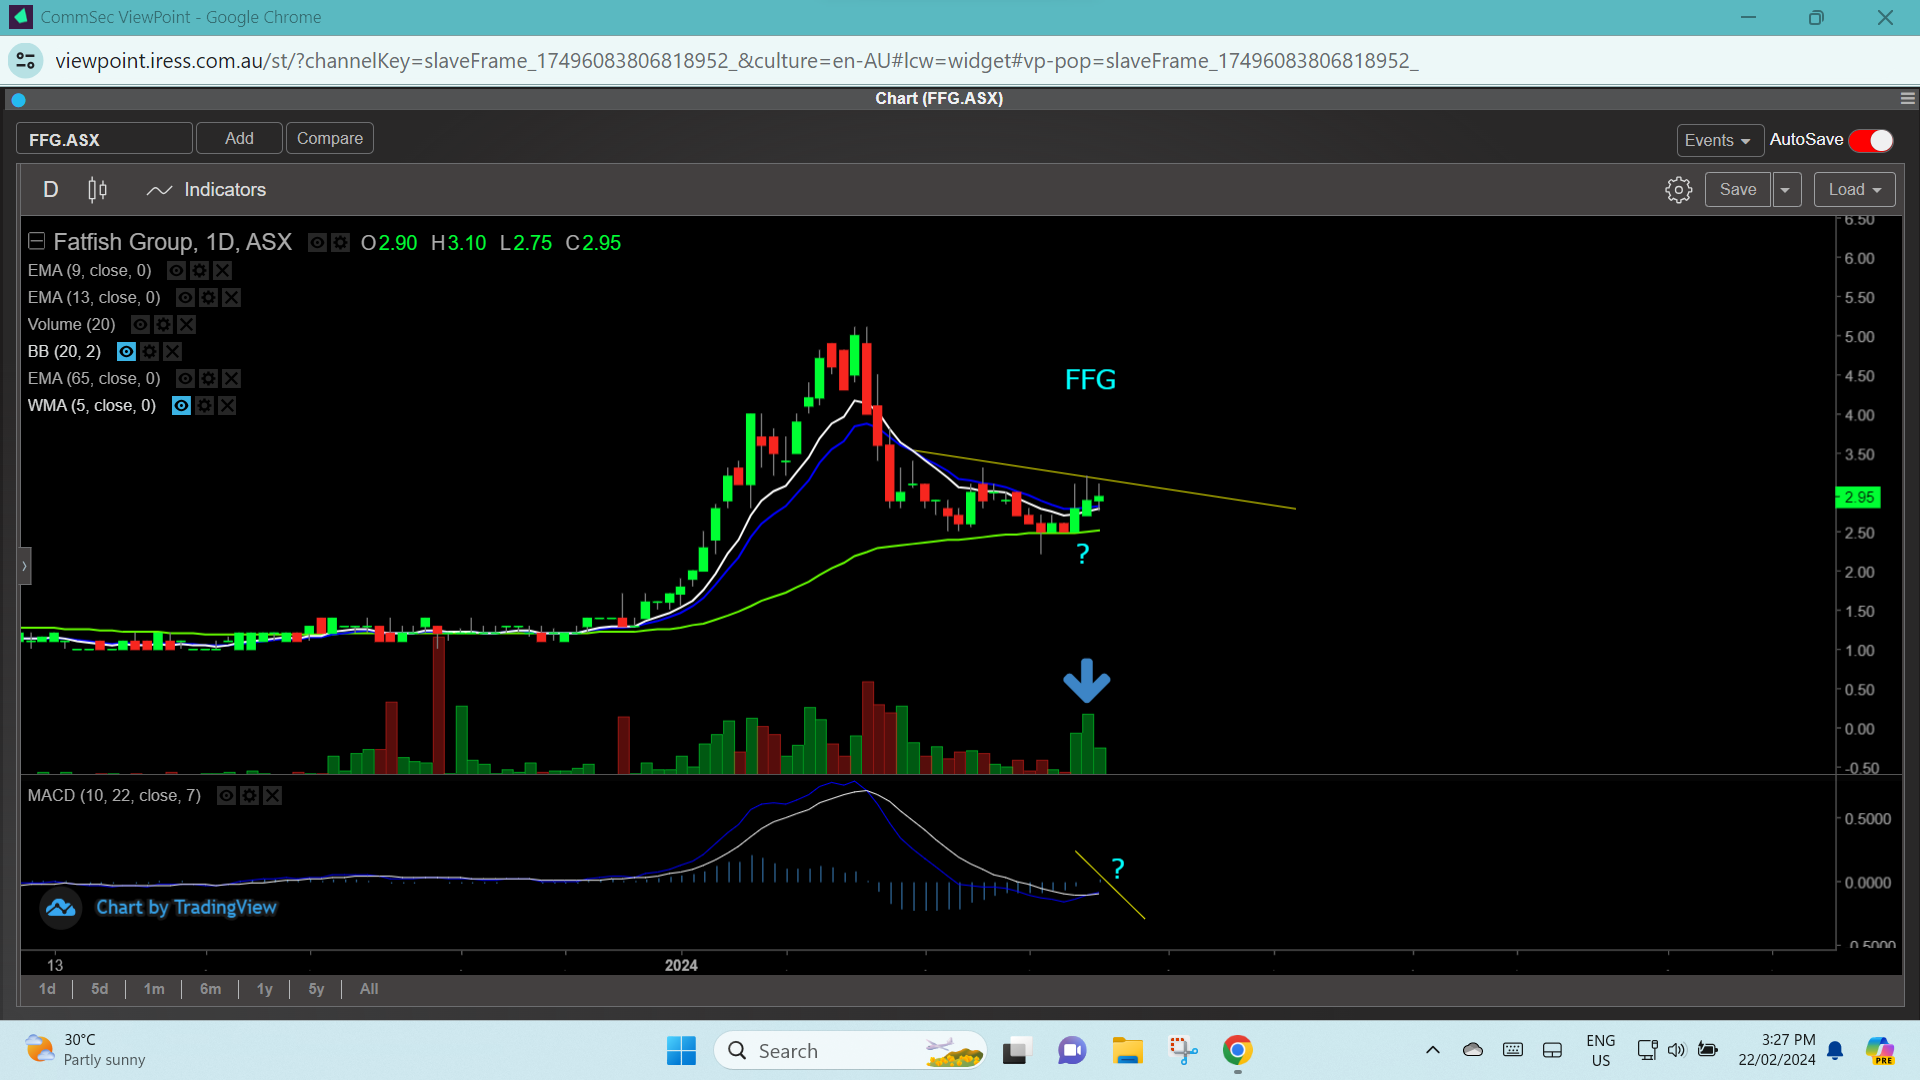Viewport: 1920px width, 1080px height.
Task: Open the Load dropdown
Action: pos(1854,190)
